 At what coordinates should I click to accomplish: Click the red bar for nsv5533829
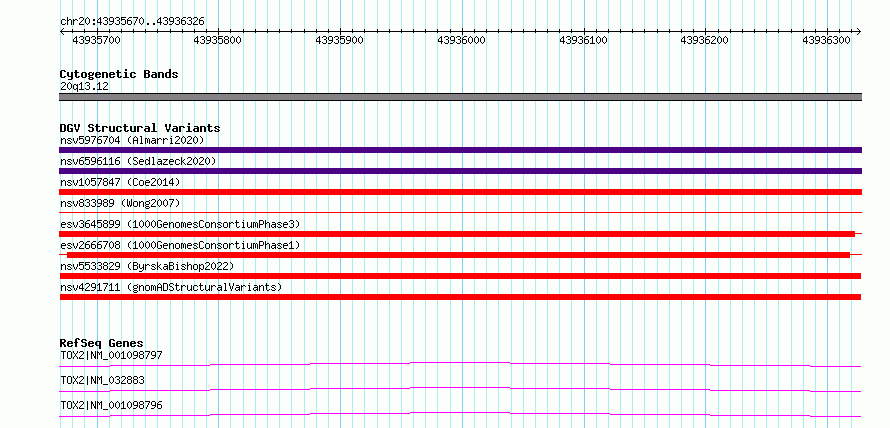[460, 276]
